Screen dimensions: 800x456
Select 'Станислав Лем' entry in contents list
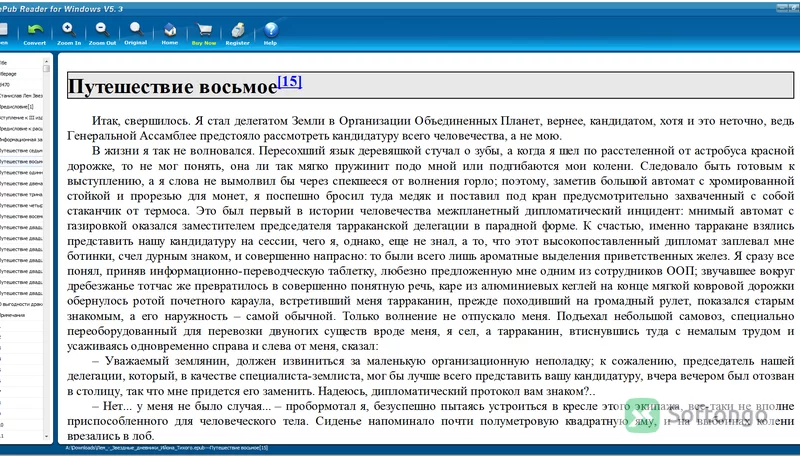coord(21,96)
